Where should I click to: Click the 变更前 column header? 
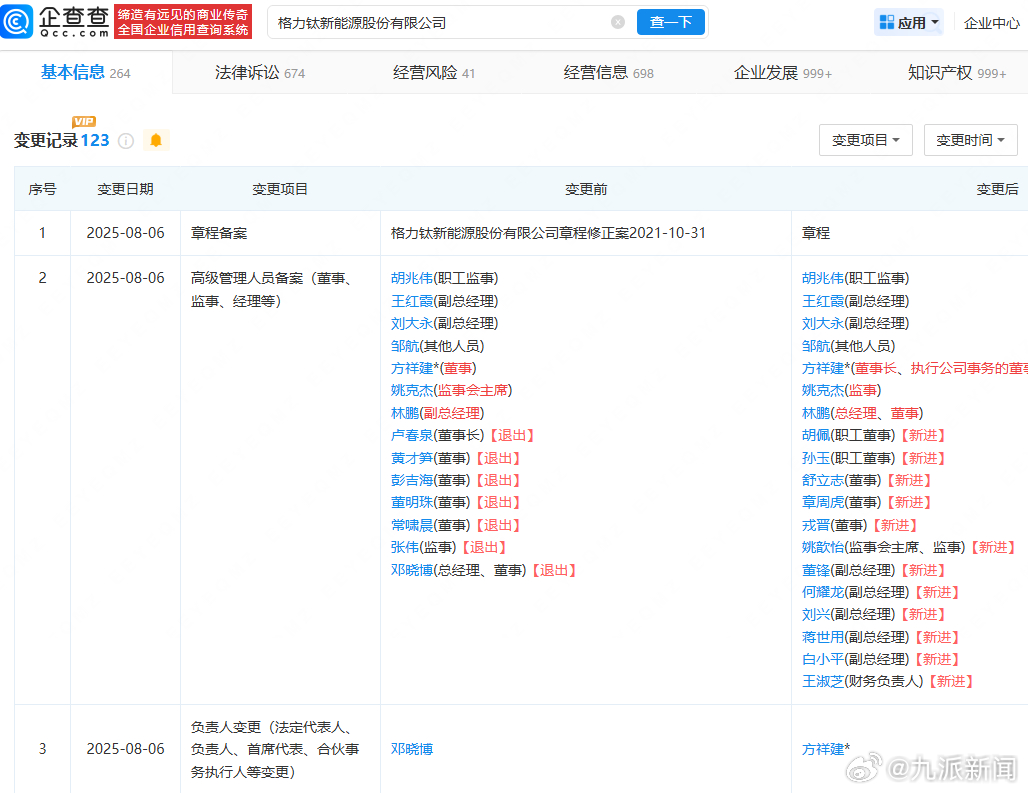click(x=586, y=189)
